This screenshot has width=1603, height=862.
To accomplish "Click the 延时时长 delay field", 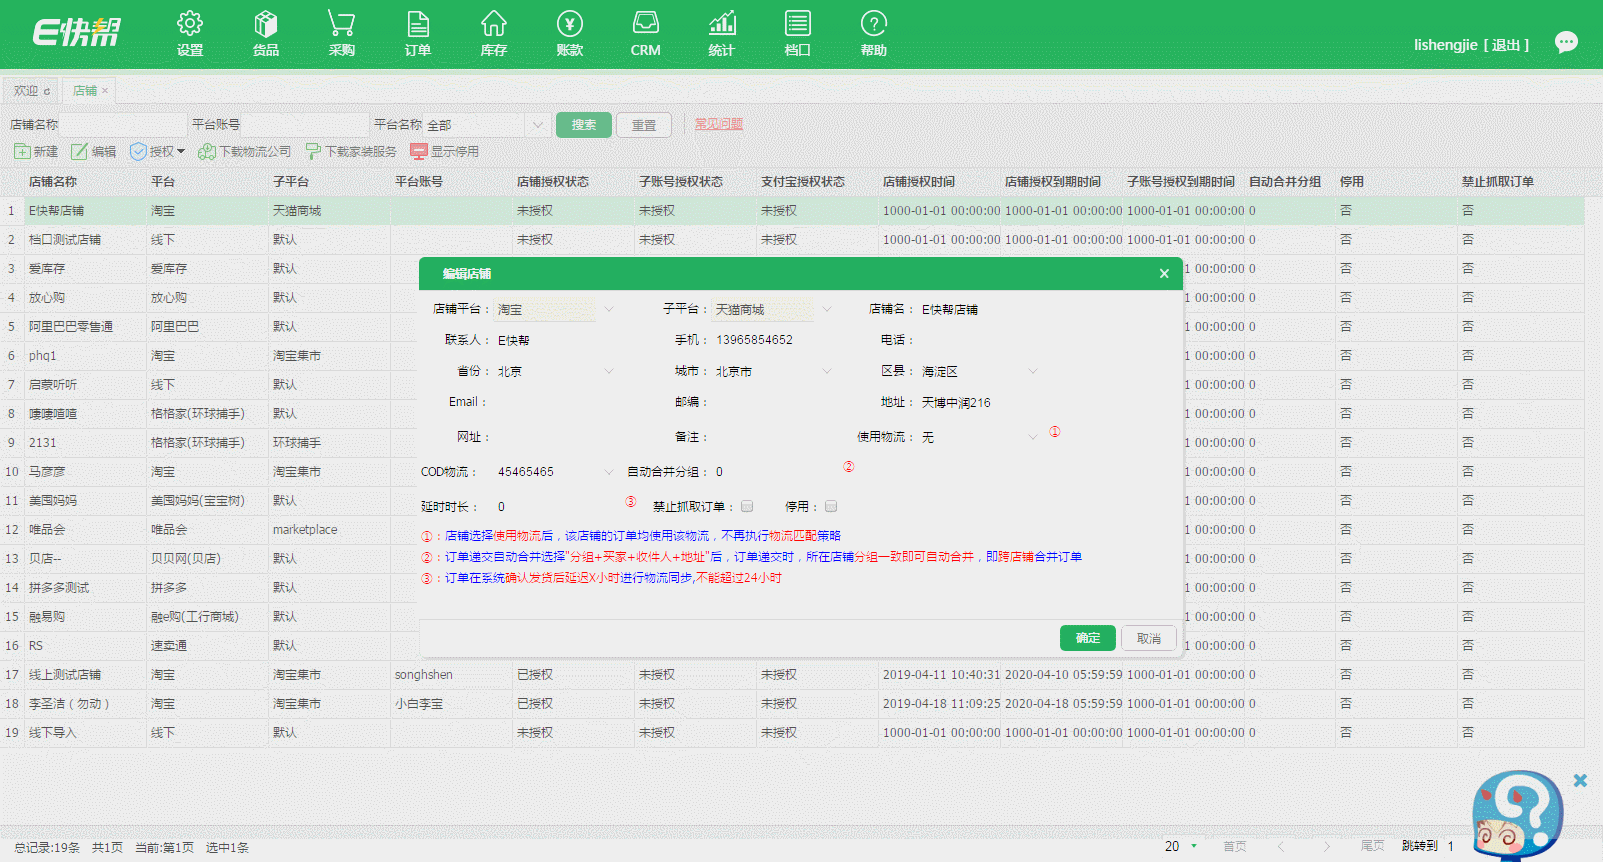I will 556,506.
